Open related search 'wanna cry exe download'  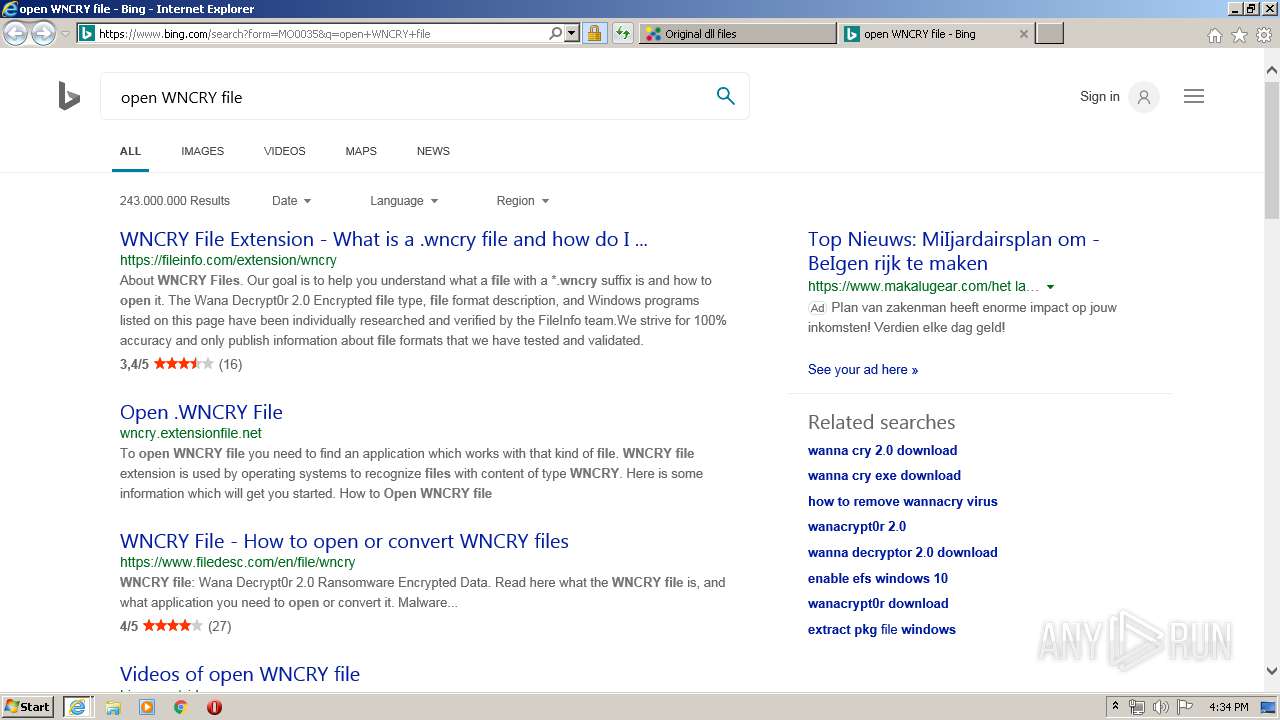coord(884,476)
